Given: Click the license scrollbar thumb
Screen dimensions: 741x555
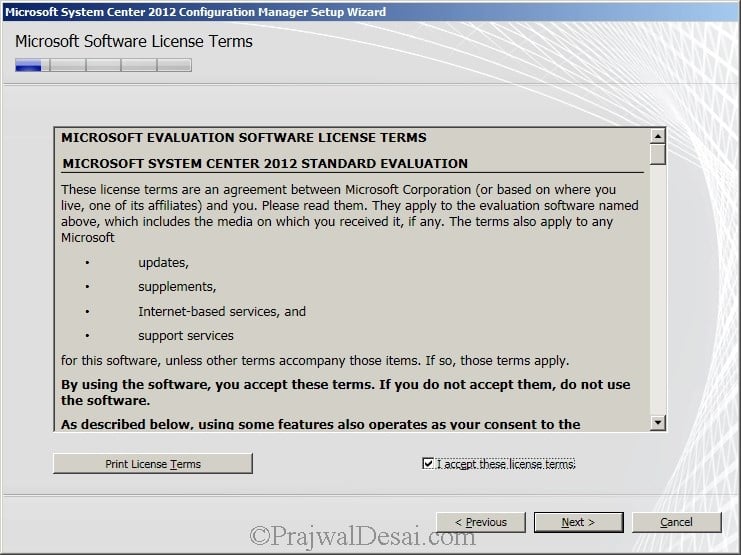Looking at the screenshot, I should [657, 155].
